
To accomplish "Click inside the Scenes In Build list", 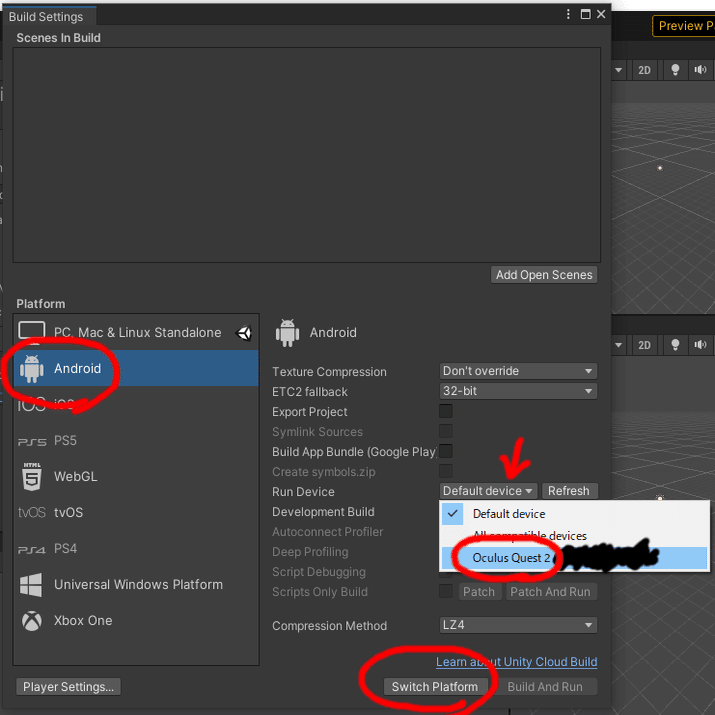I will click(x=306, y=155).
